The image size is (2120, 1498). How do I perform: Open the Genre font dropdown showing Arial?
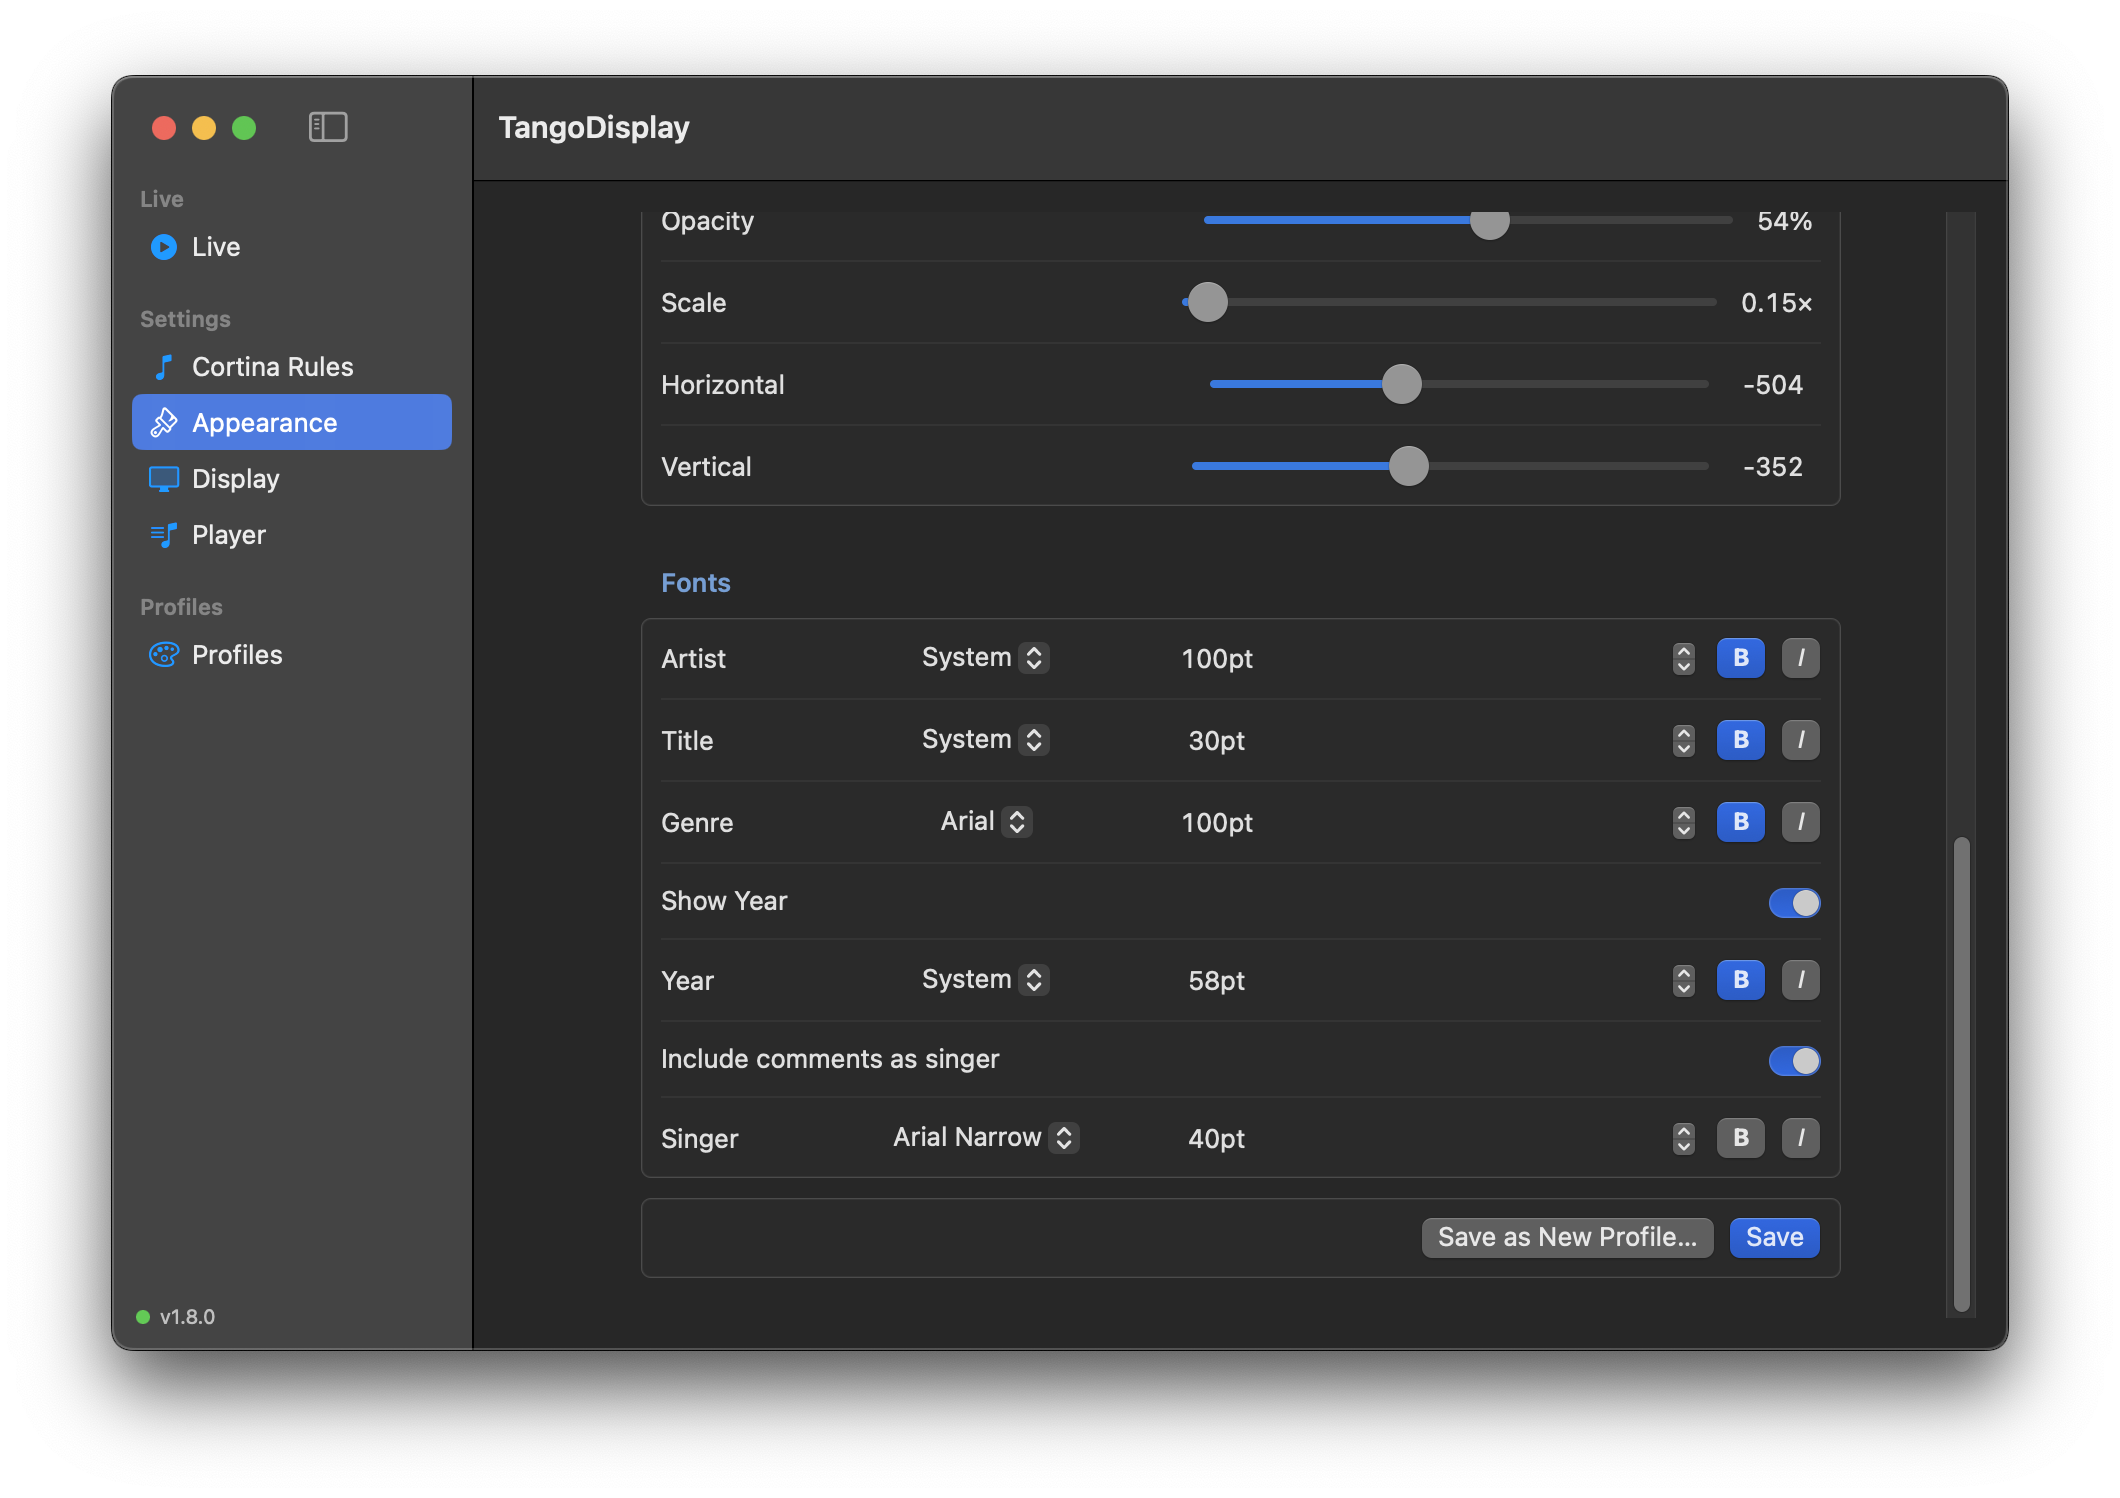(x=986, y=822)
